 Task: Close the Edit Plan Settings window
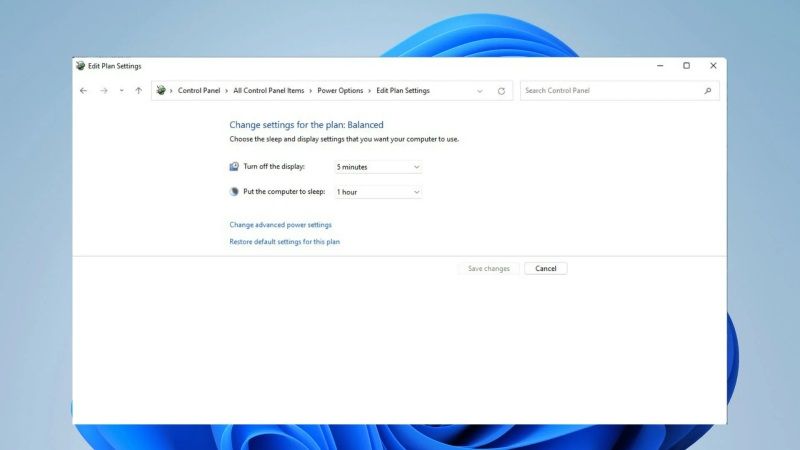click(713, 66)
